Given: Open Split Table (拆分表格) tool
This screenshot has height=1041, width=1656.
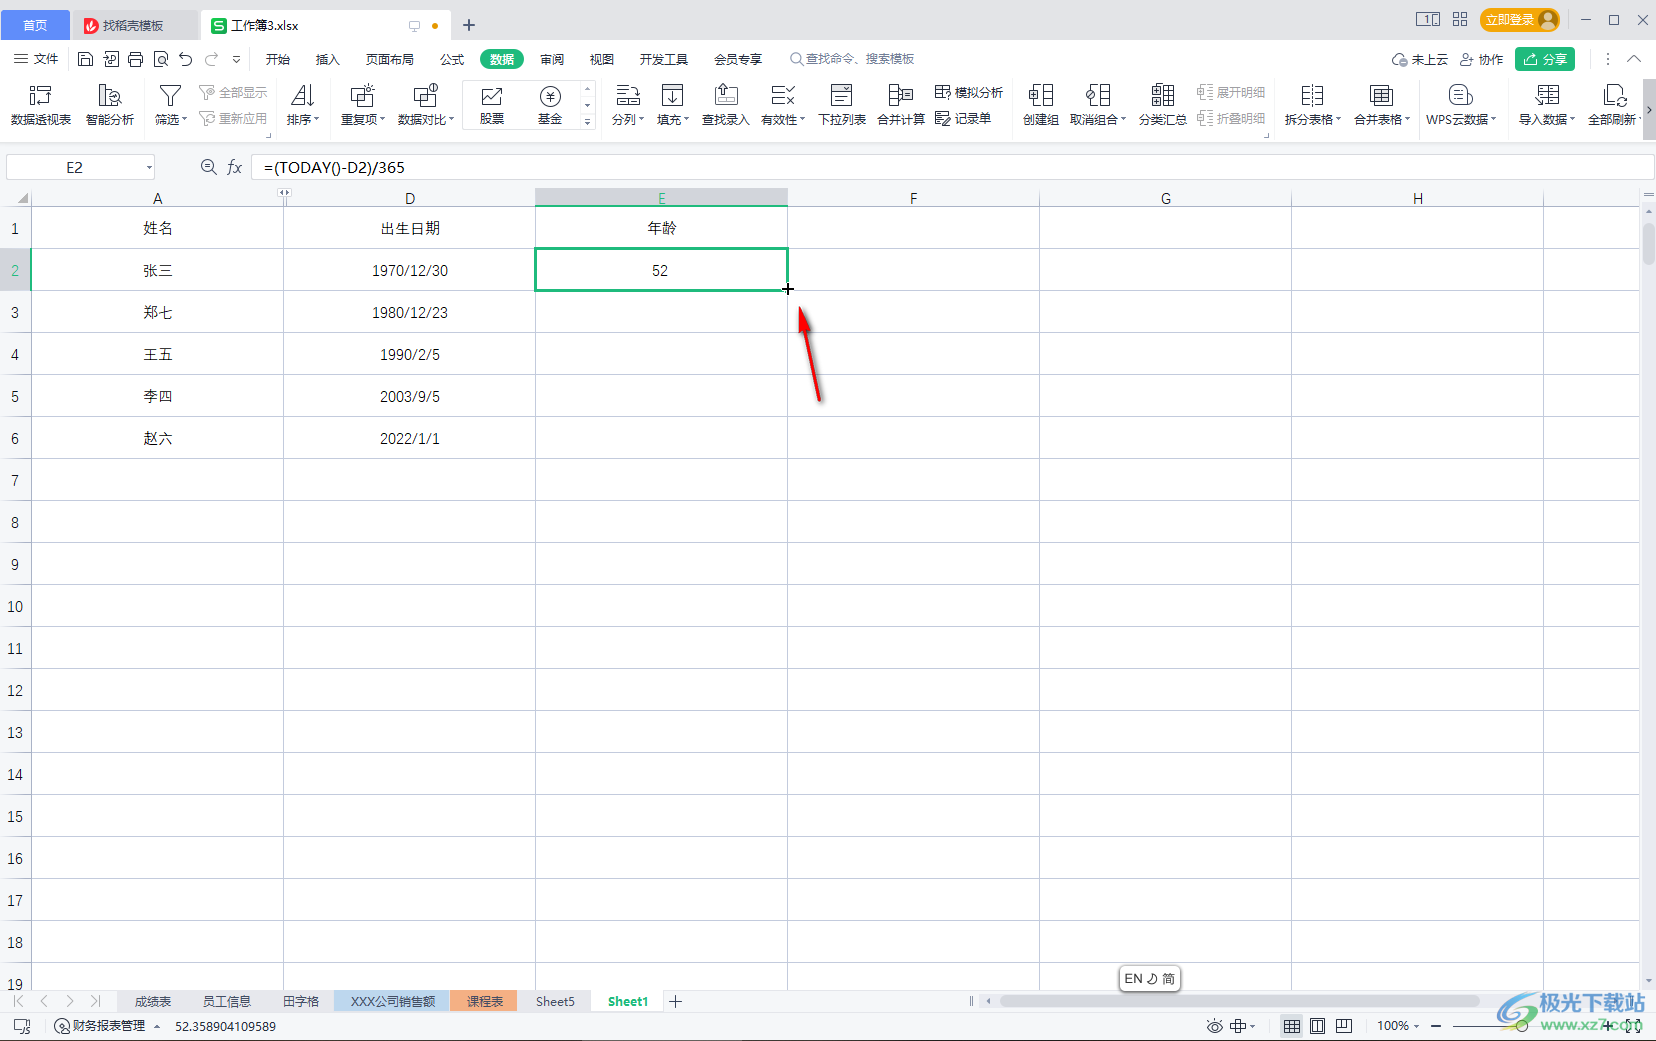Looking at the screenshot, I should tap(1313, 105).
